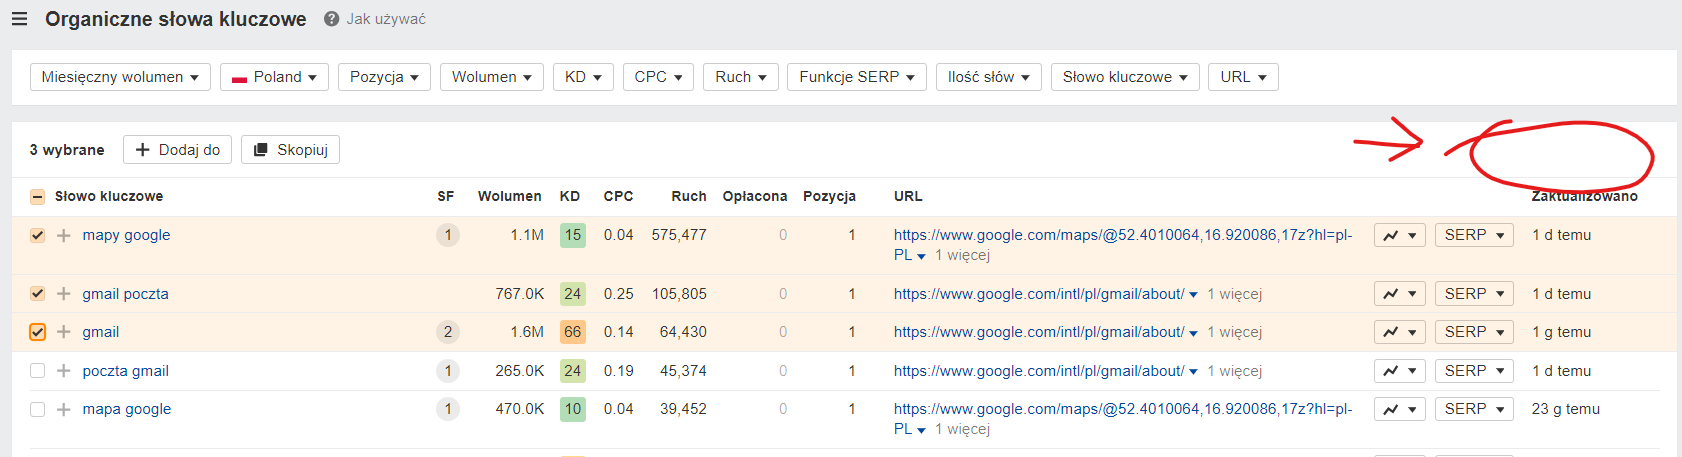The width and height of the screenshot is (1682, 457).
Task: Click plus icon next to mapa google
Action: 64,409
